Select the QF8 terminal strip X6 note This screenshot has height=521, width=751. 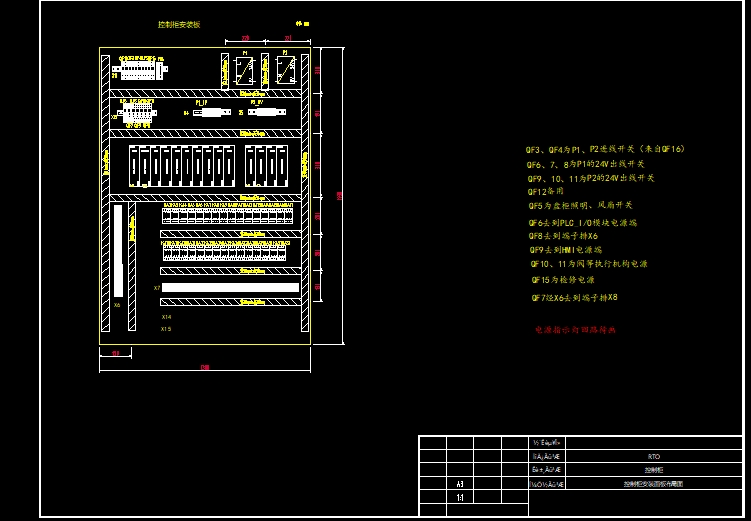(x=563, y=236)
